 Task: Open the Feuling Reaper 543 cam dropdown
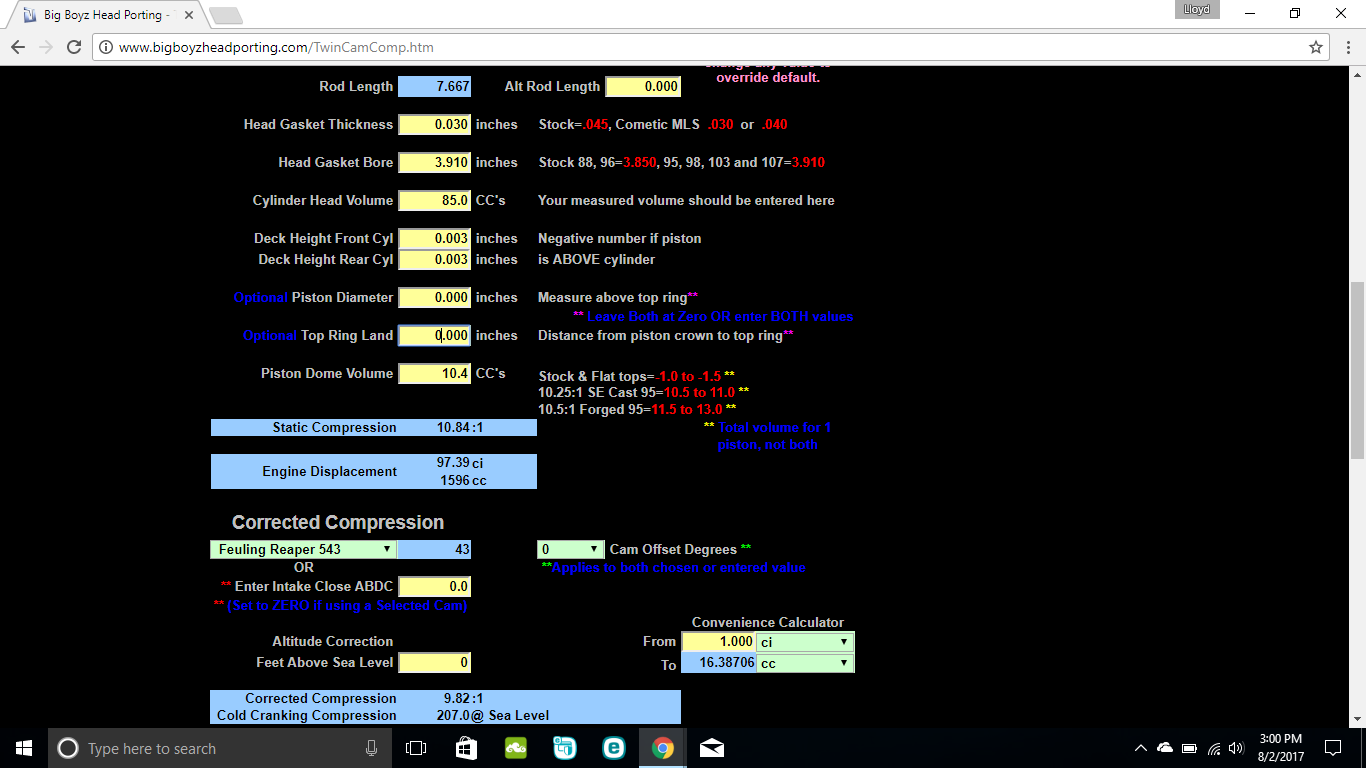[x=303, y=549]
